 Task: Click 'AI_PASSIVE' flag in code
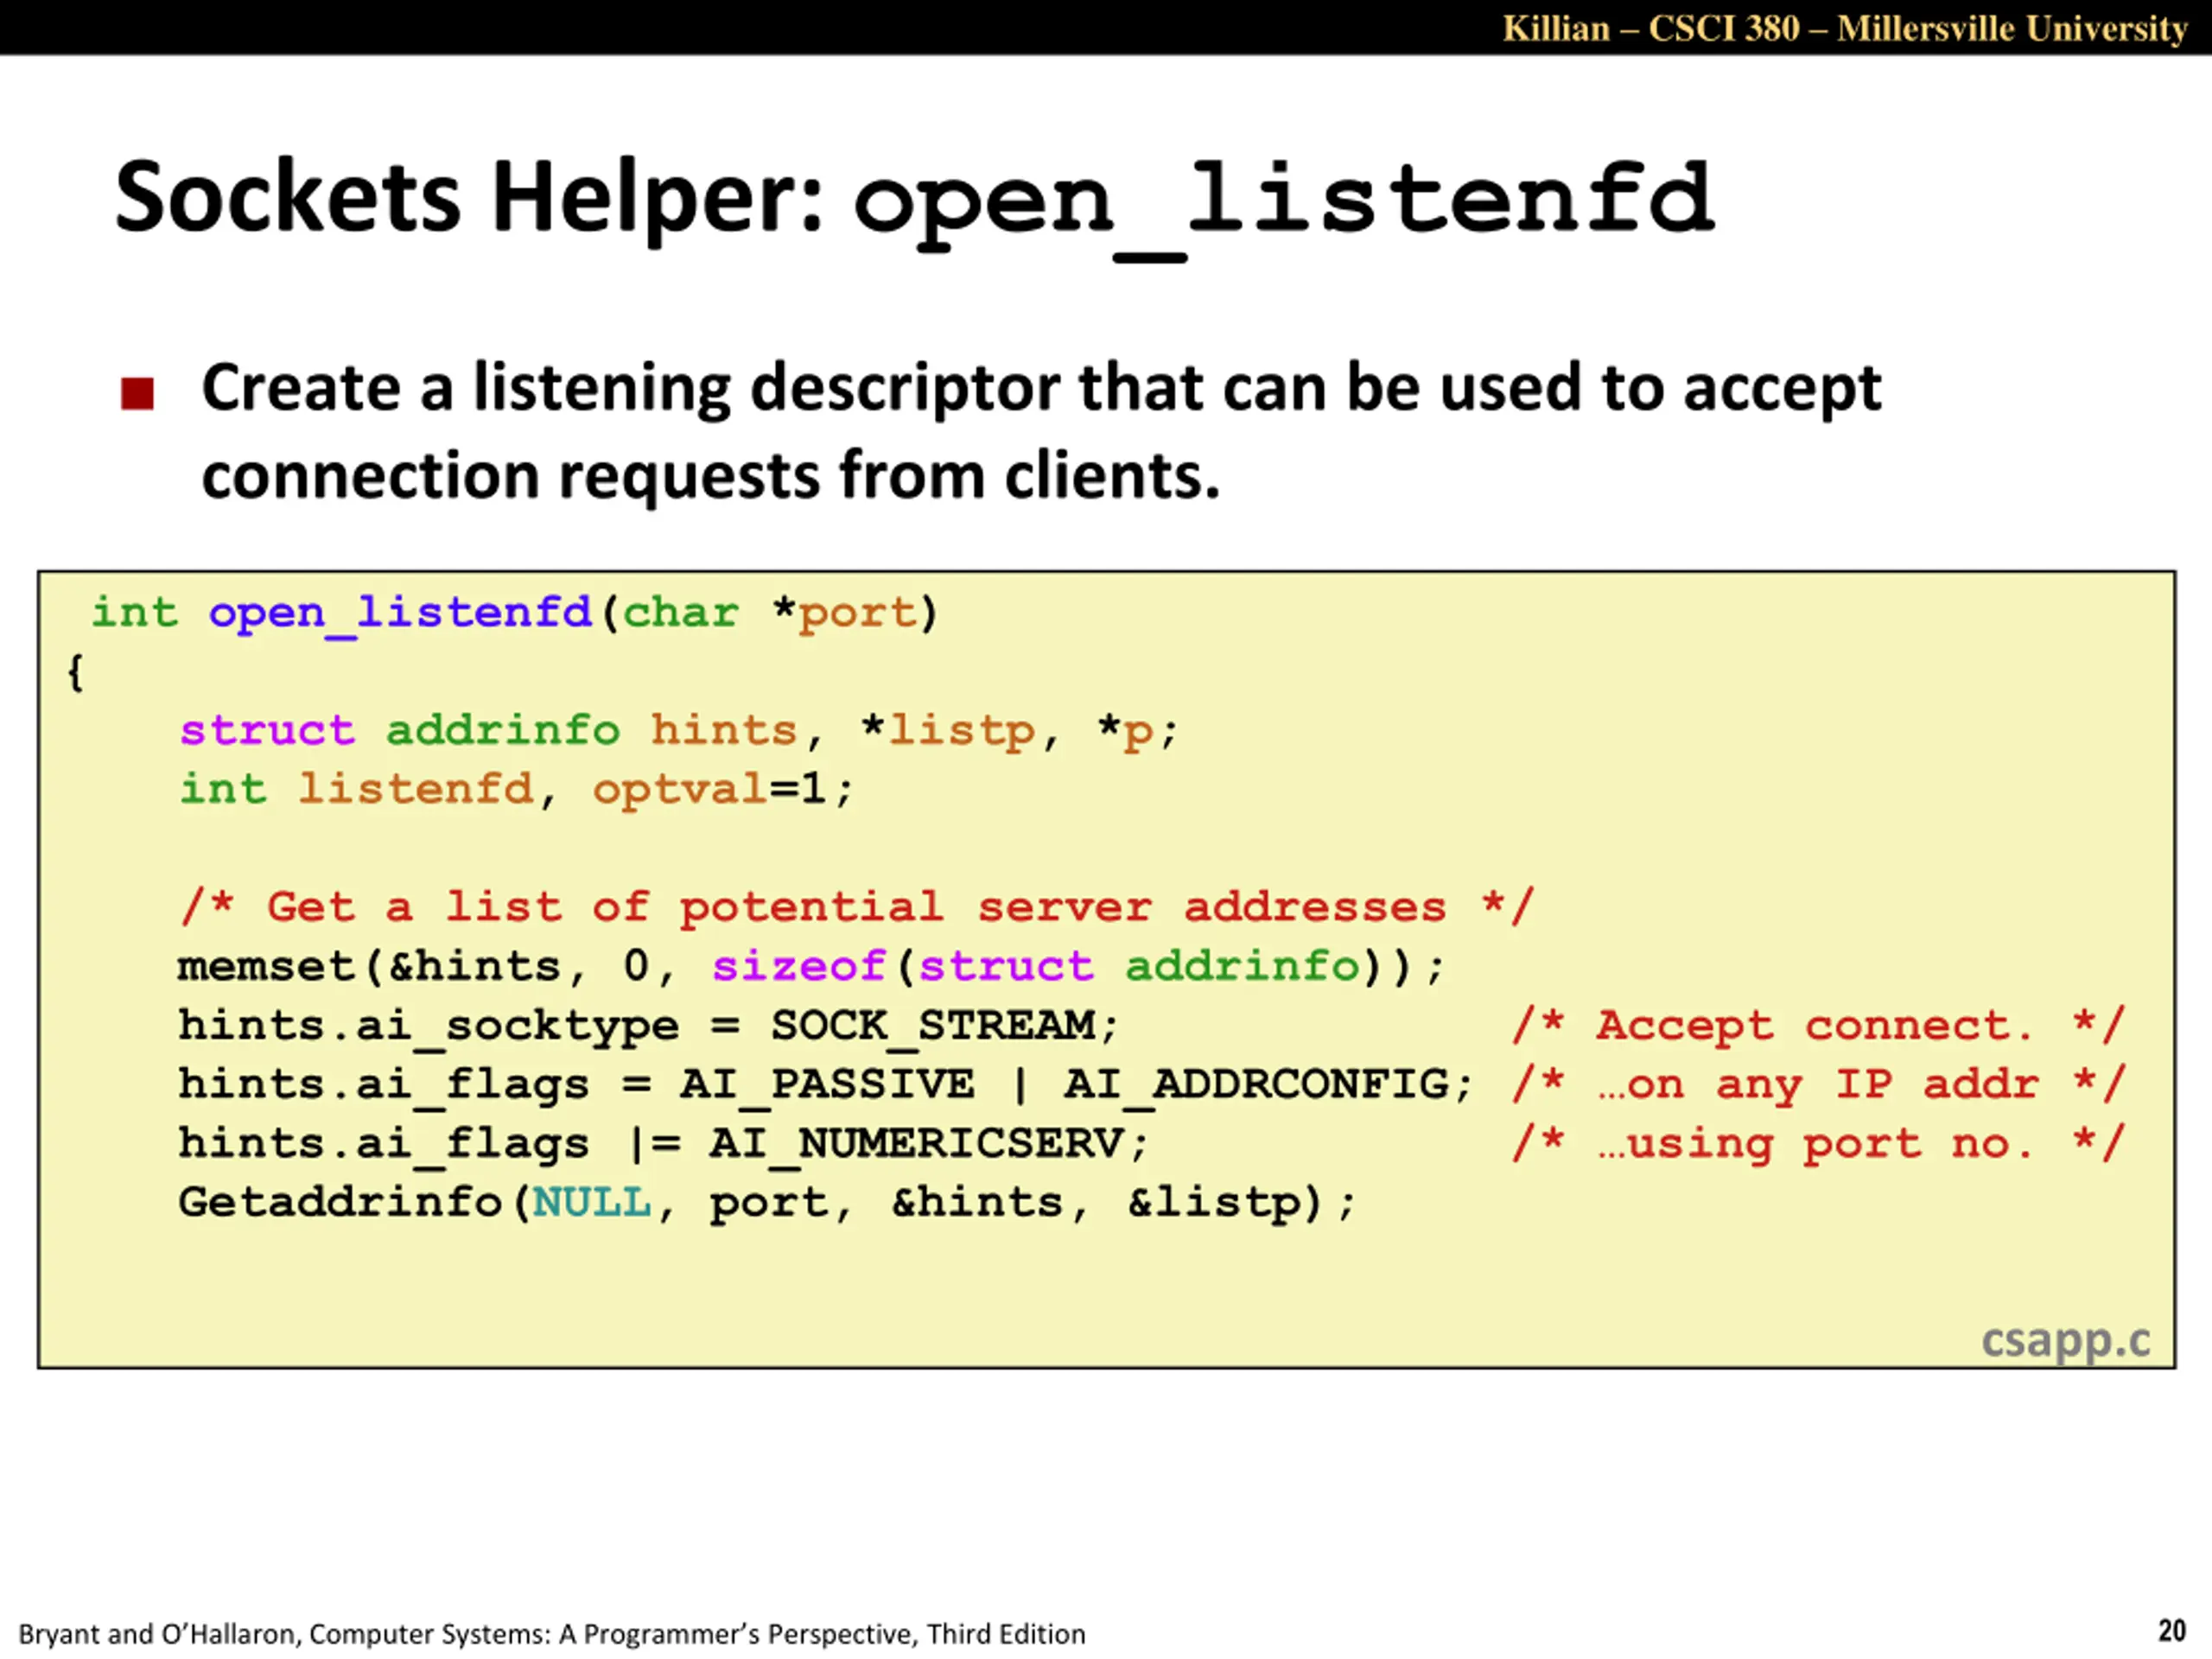point(827,1085)
